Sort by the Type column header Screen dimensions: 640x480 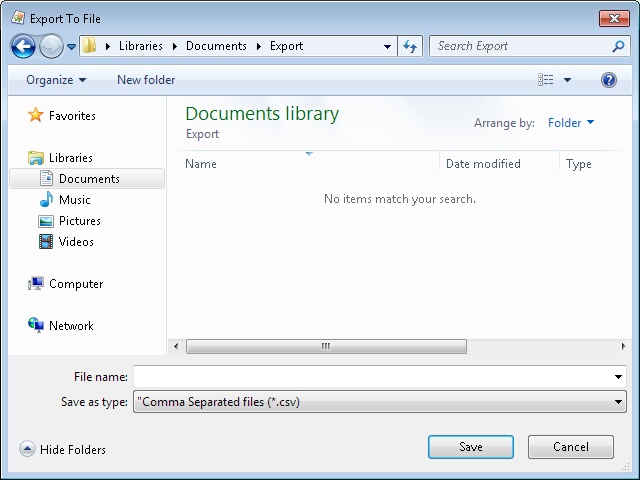point(579,164)
